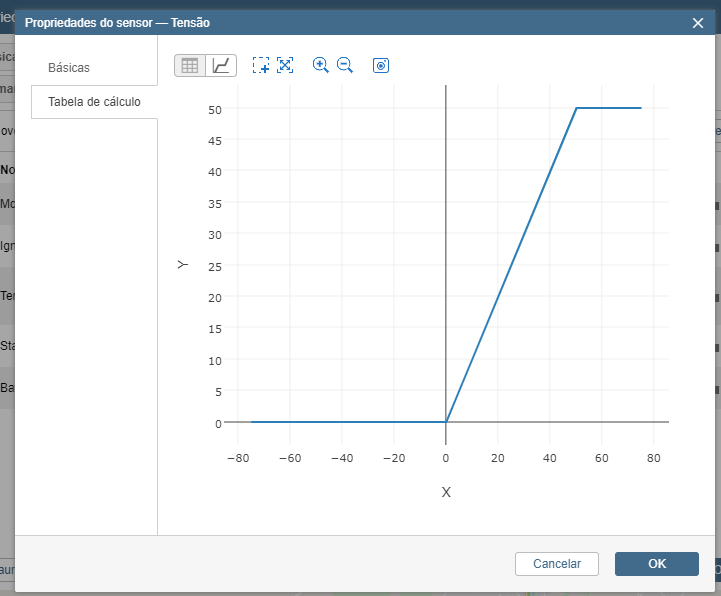Select the Tabela de cálculo tab

94,102
